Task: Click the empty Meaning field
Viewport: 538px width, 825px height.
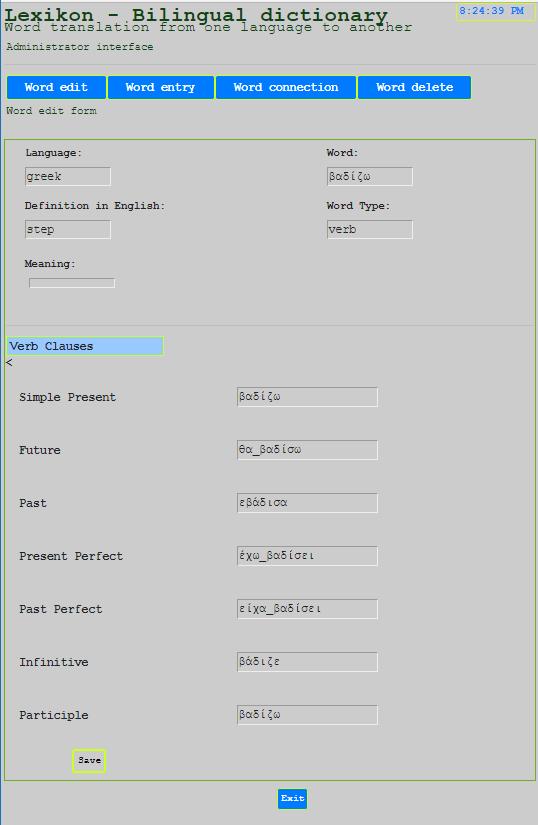Action: point(72,283)
